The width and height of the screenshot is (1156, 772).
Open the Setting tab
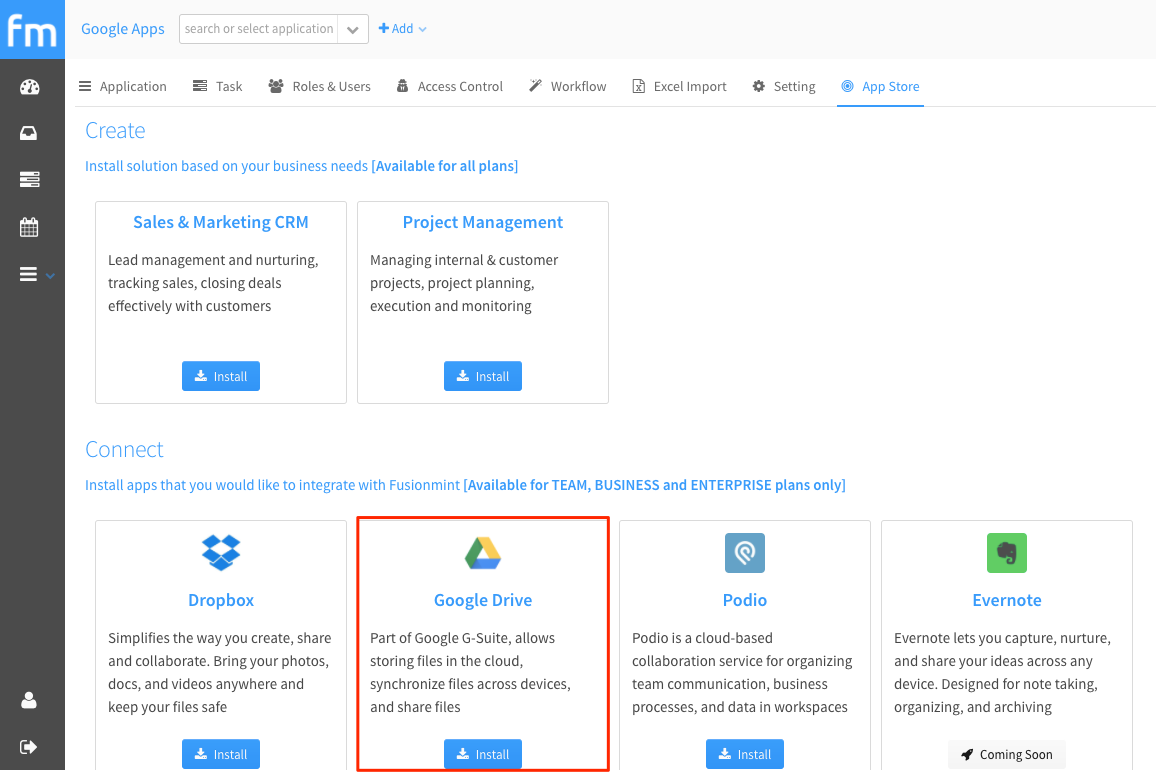(784, 86)
